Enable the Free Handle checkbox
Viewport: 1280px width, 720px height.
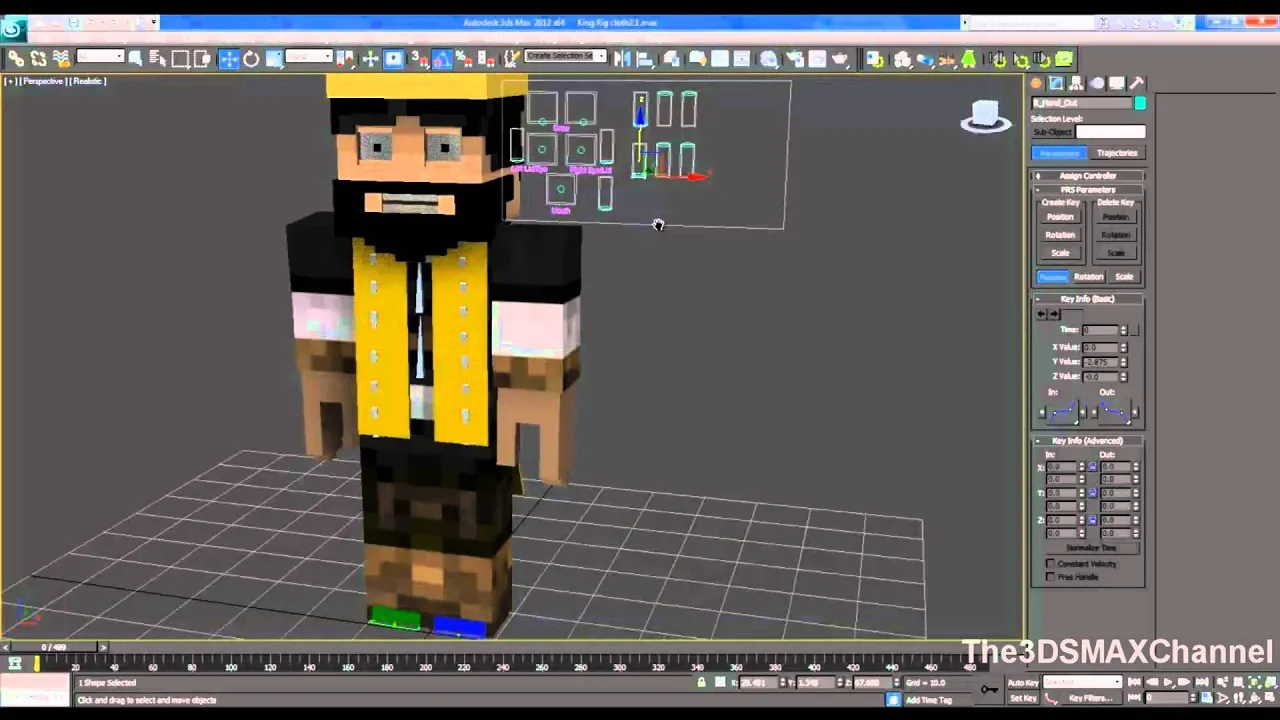point(1050,576)
